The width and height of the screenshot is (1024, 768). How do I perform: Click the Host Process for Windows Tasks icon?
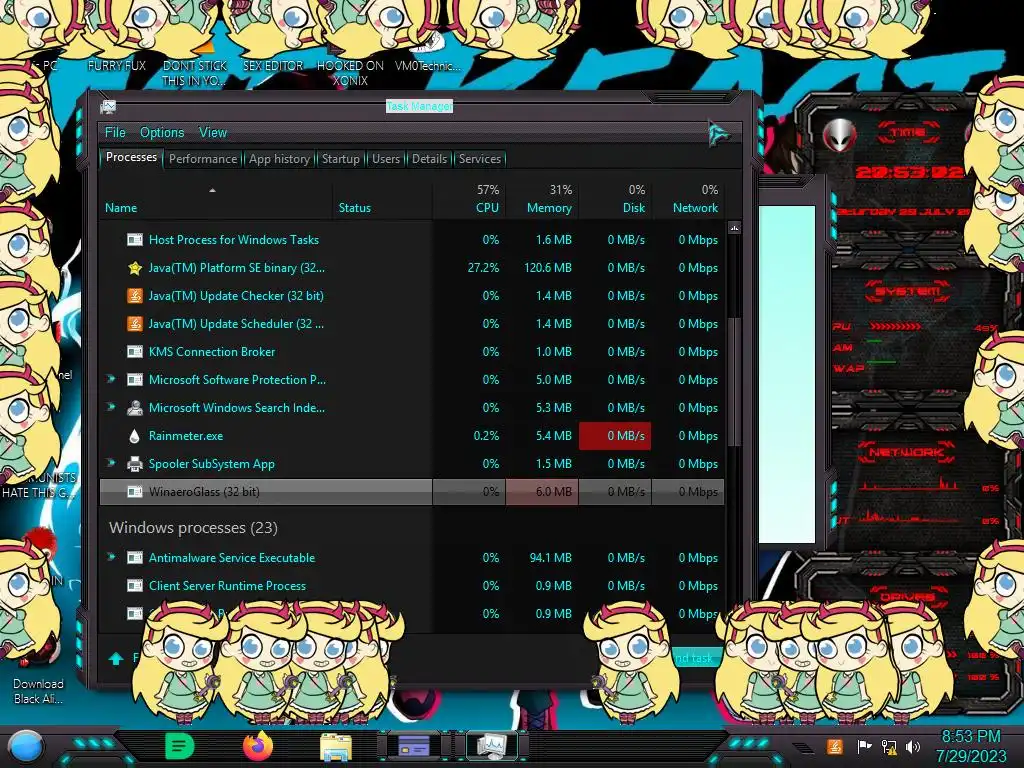click(135, 240)
